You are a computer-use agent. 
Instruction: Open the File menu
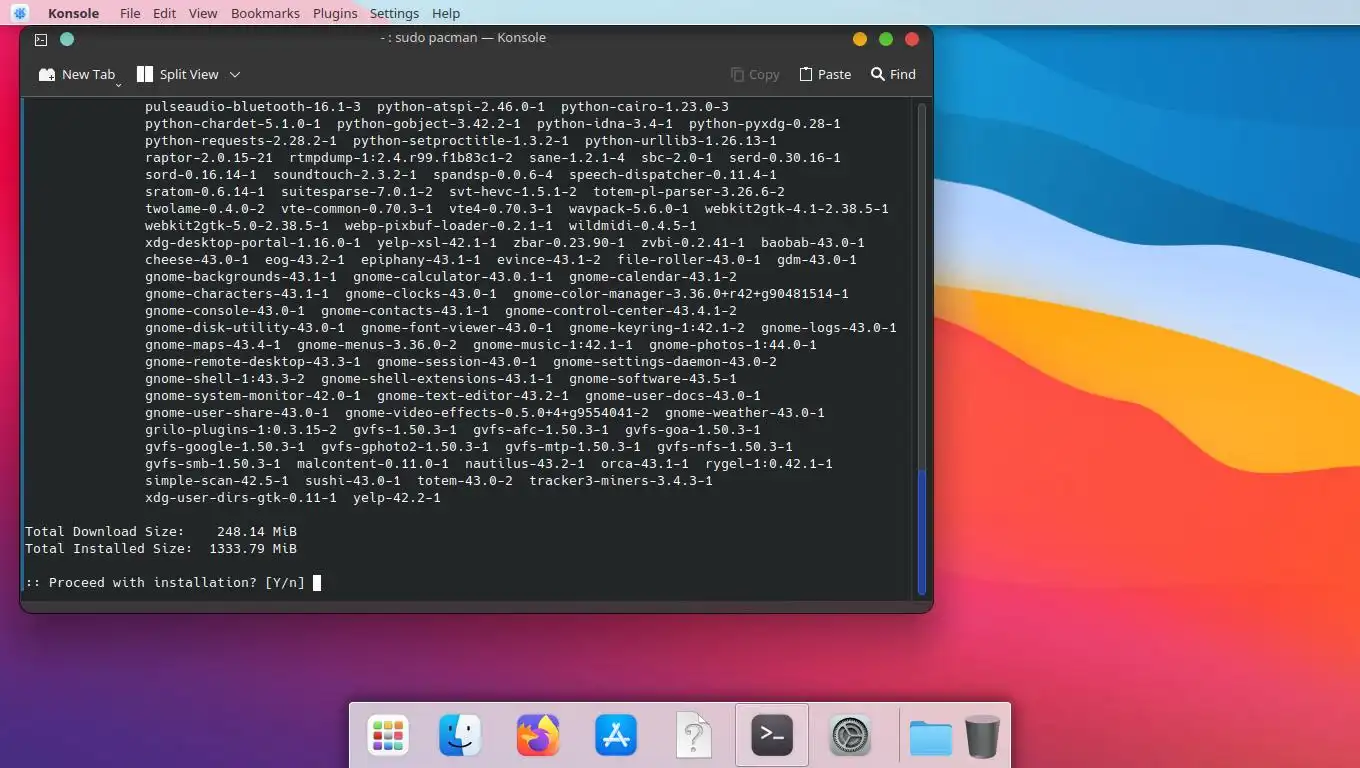(x=130, y=13)
